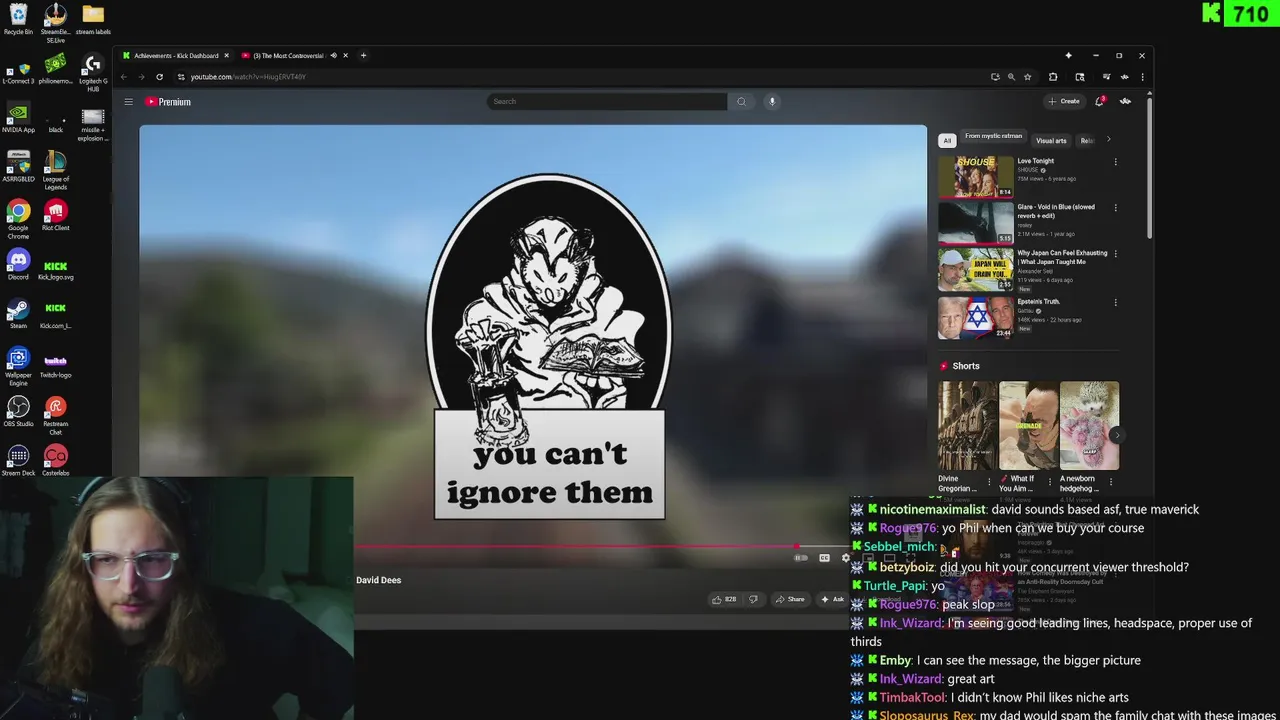This screenshot has height=720, width=1280.
Task: Open YouTube notifications bell
Action: tap(1099, 101)
